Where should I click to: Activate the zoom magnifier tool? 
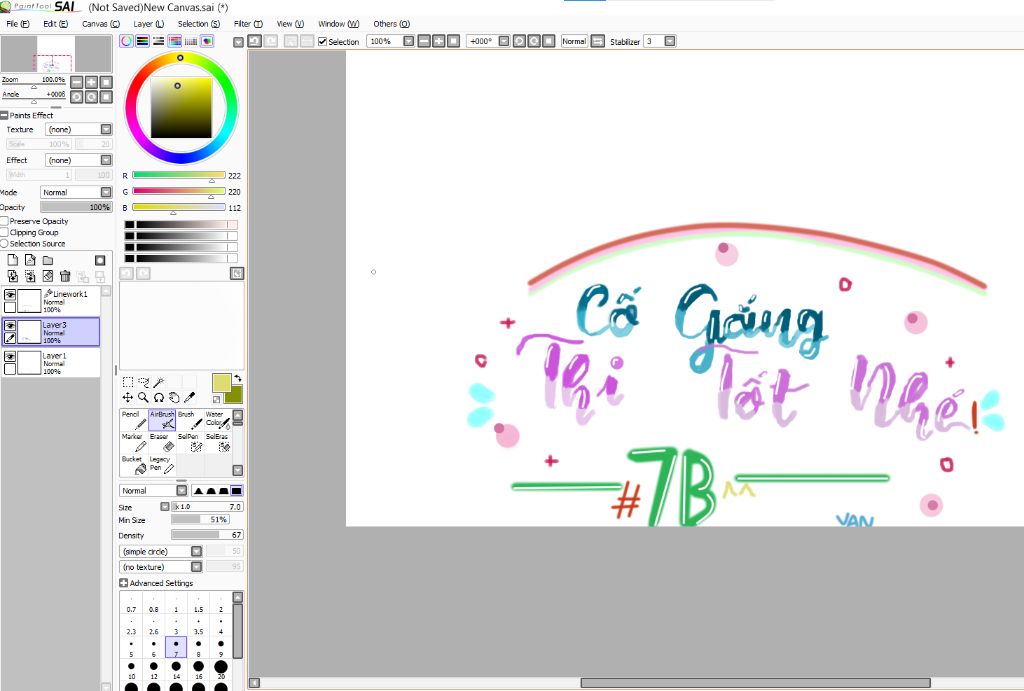144,397
